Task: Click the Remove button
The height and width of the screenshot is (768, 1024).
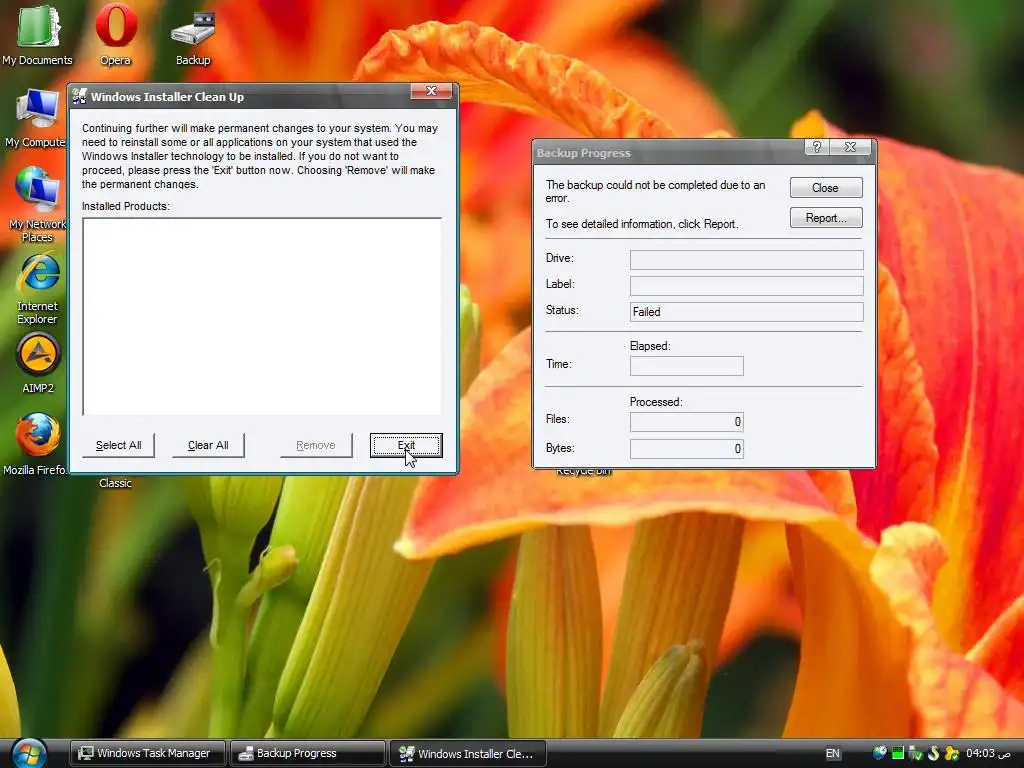Action: pyautogui.click(x=316, y=445)
